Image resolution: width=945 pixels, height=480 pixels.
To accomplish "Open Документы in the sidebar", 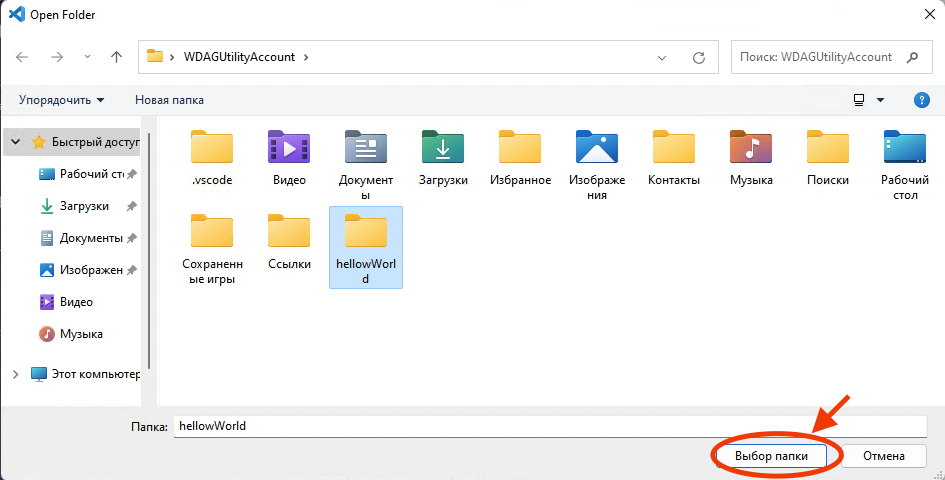I will 89,238.
